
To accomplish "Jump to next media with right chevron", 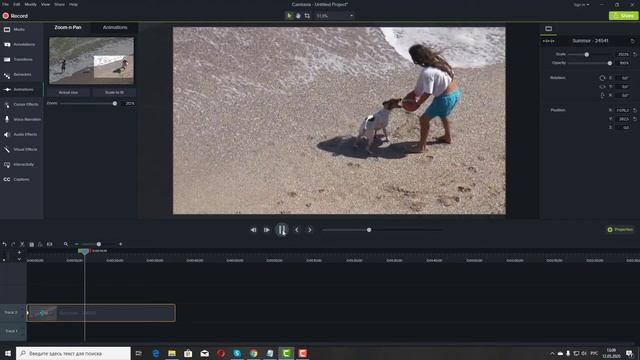I will (310, 230).
